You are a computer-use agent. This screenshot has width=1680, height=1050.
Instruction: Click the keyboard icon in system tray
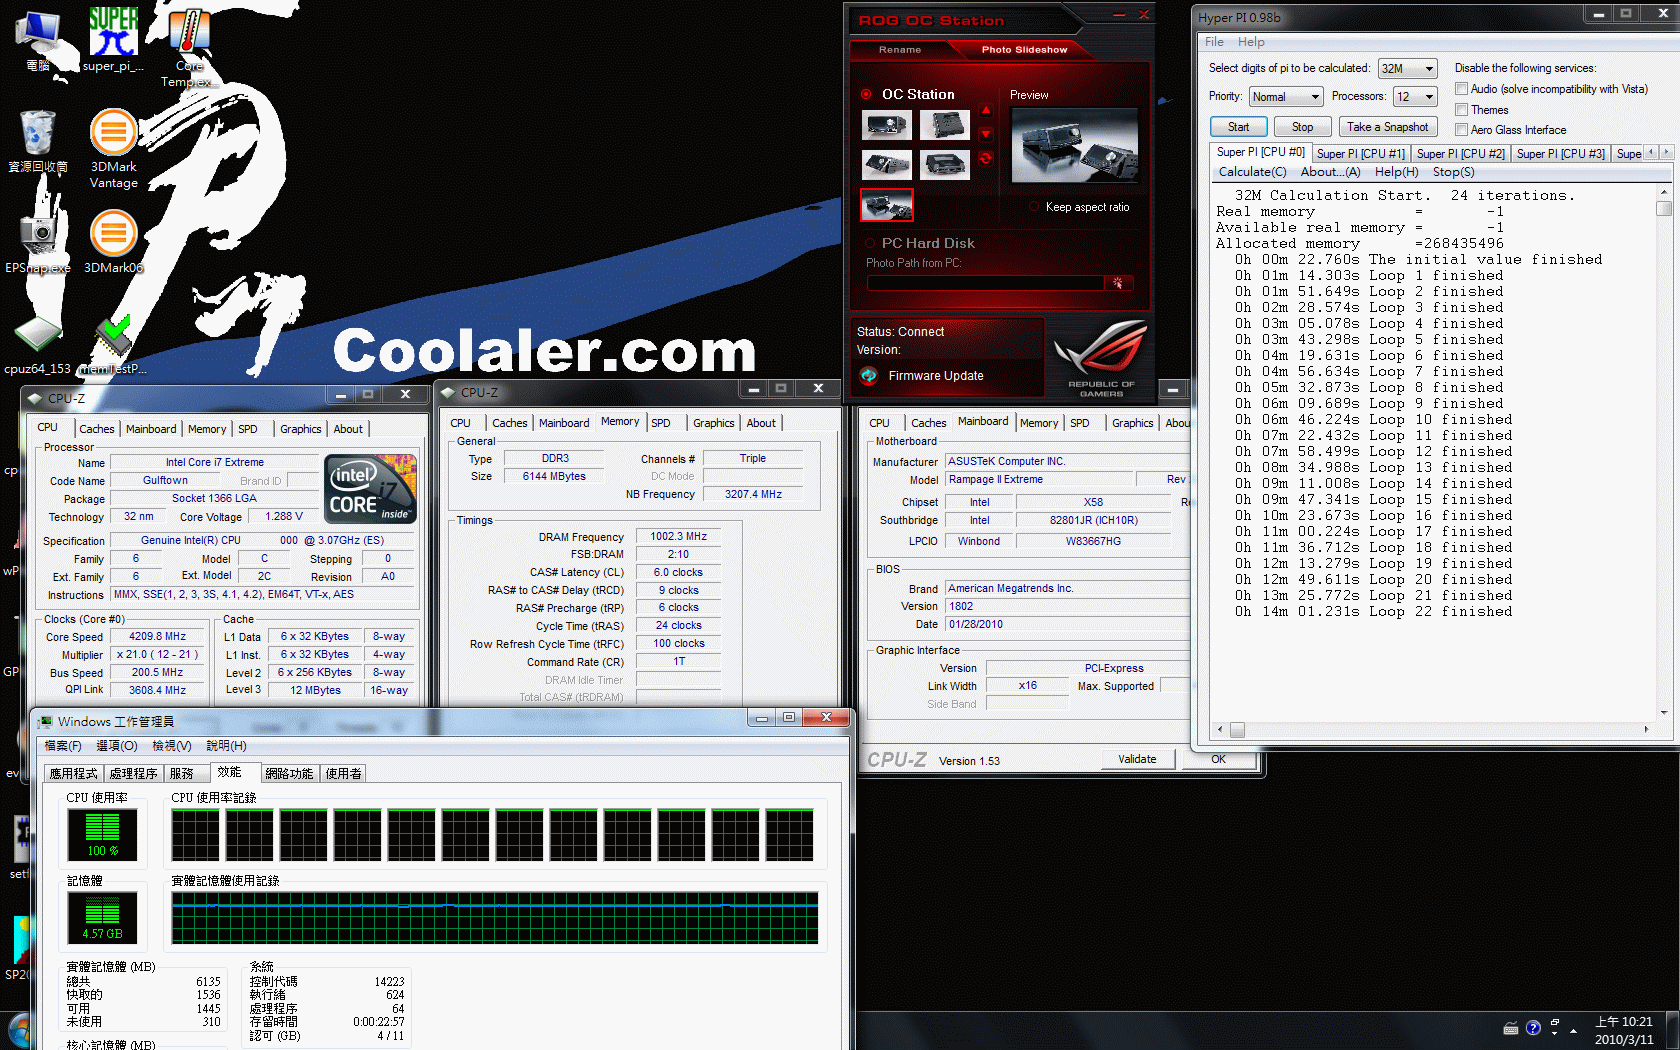[1511, 1029]
